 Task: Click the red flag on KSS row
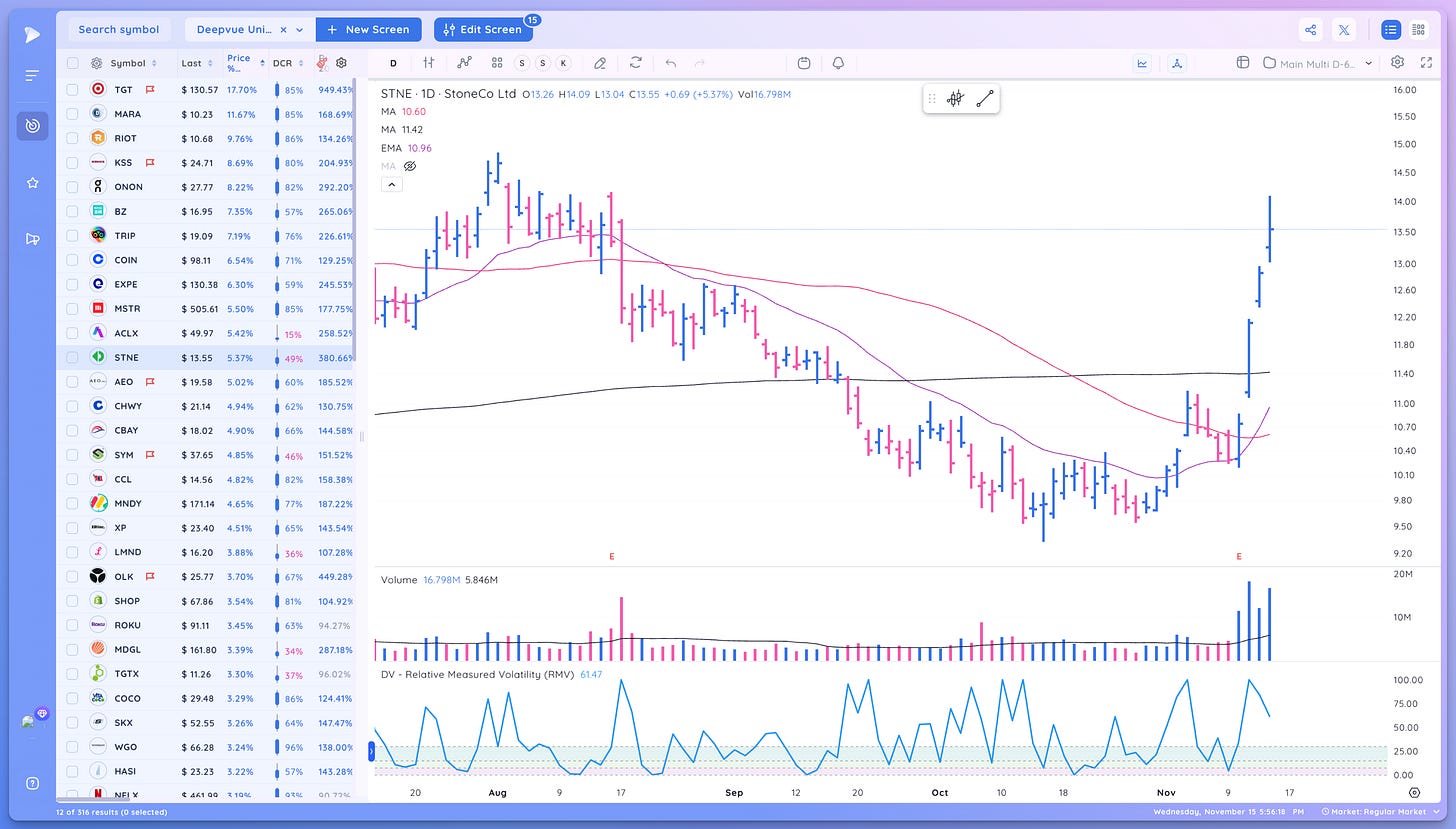(x=150, y=162)
